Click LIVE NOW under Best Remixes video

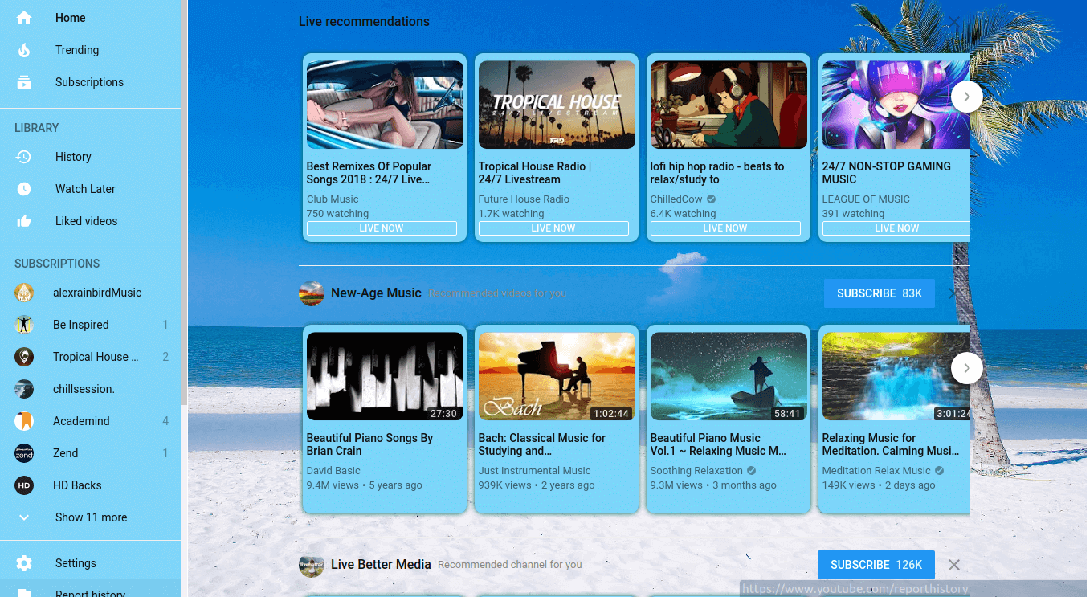381,228
